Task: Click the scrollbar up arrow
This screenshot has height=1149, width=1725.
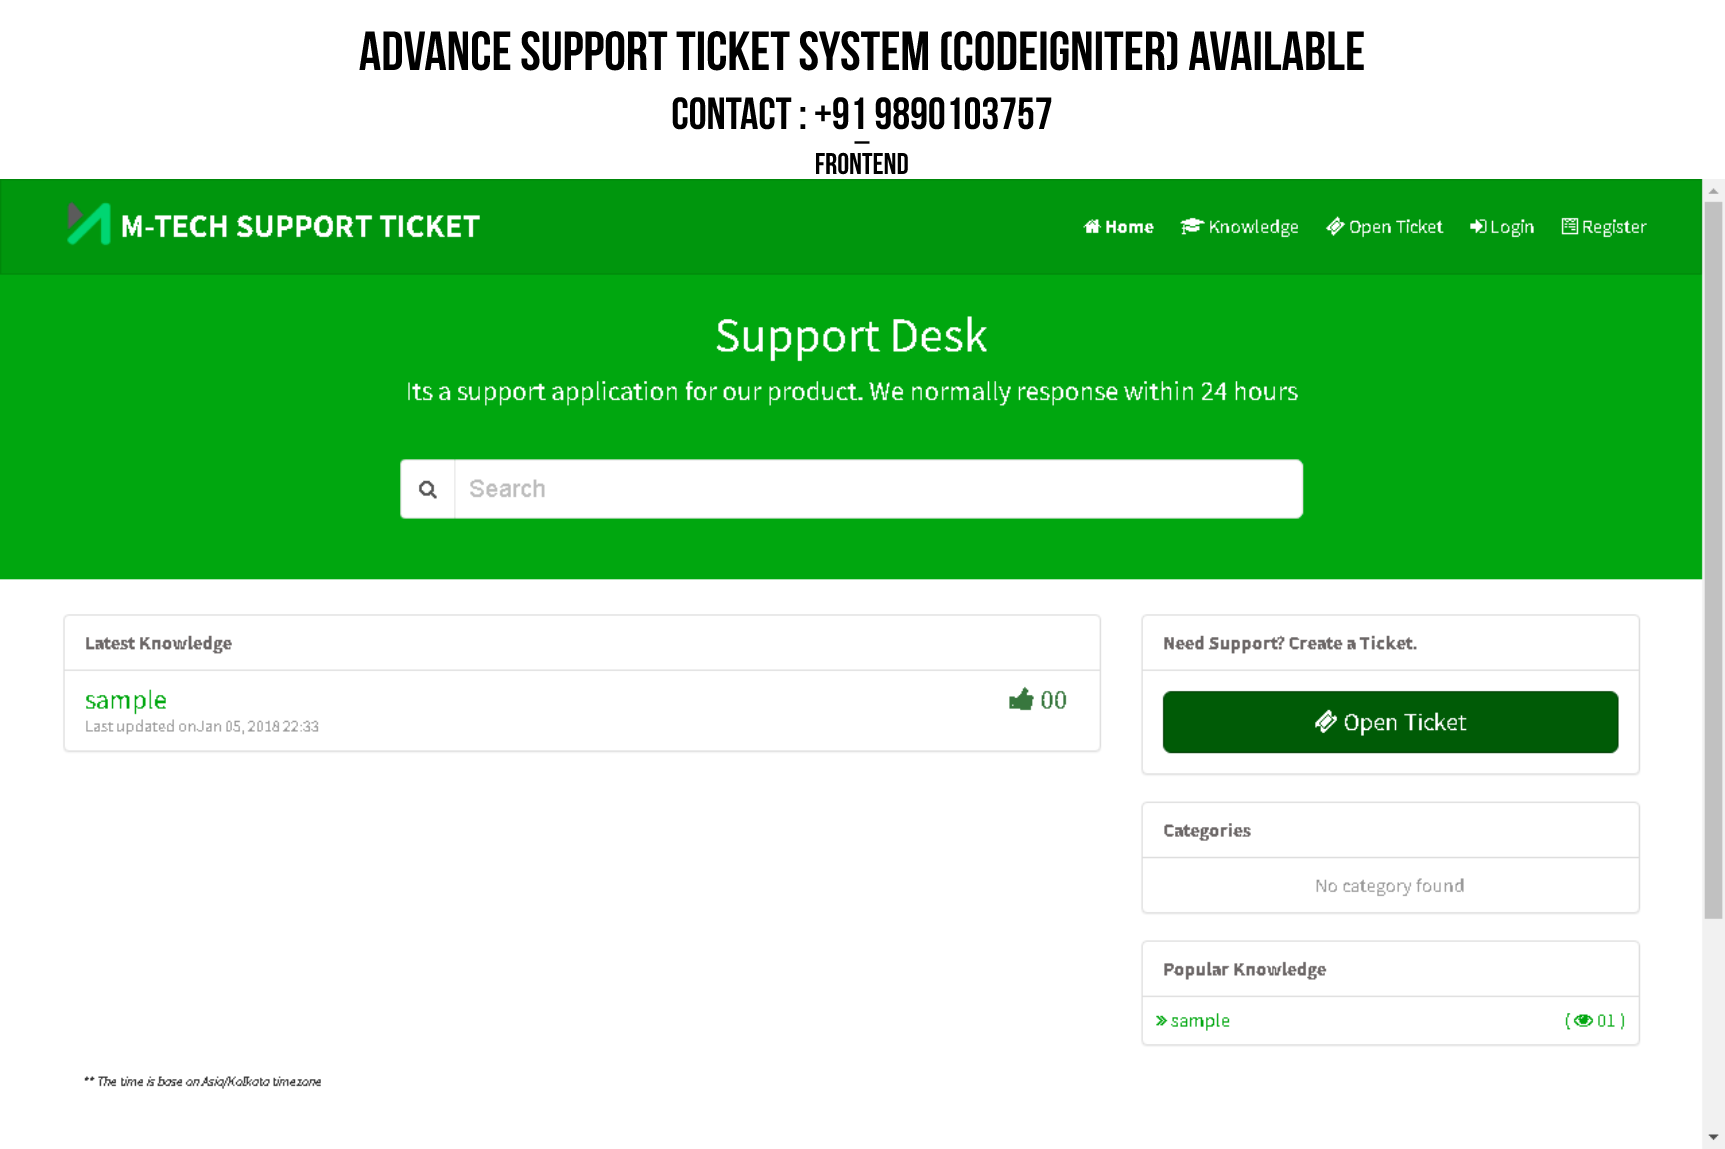Action: (1714, 190)
